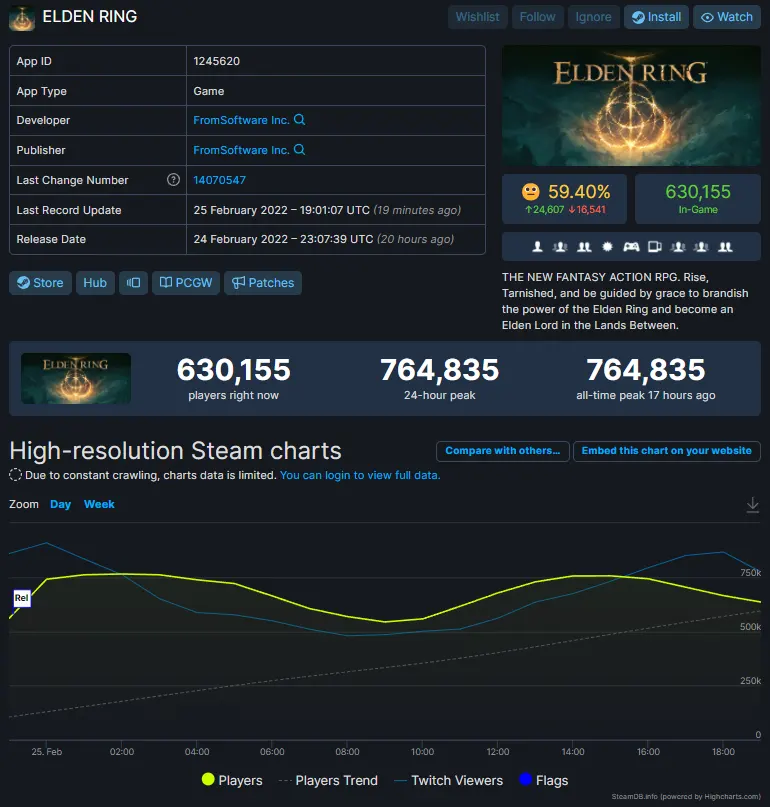Click the review rating face emoji
The width and height of the screenshot is (770, 807).
531,191
